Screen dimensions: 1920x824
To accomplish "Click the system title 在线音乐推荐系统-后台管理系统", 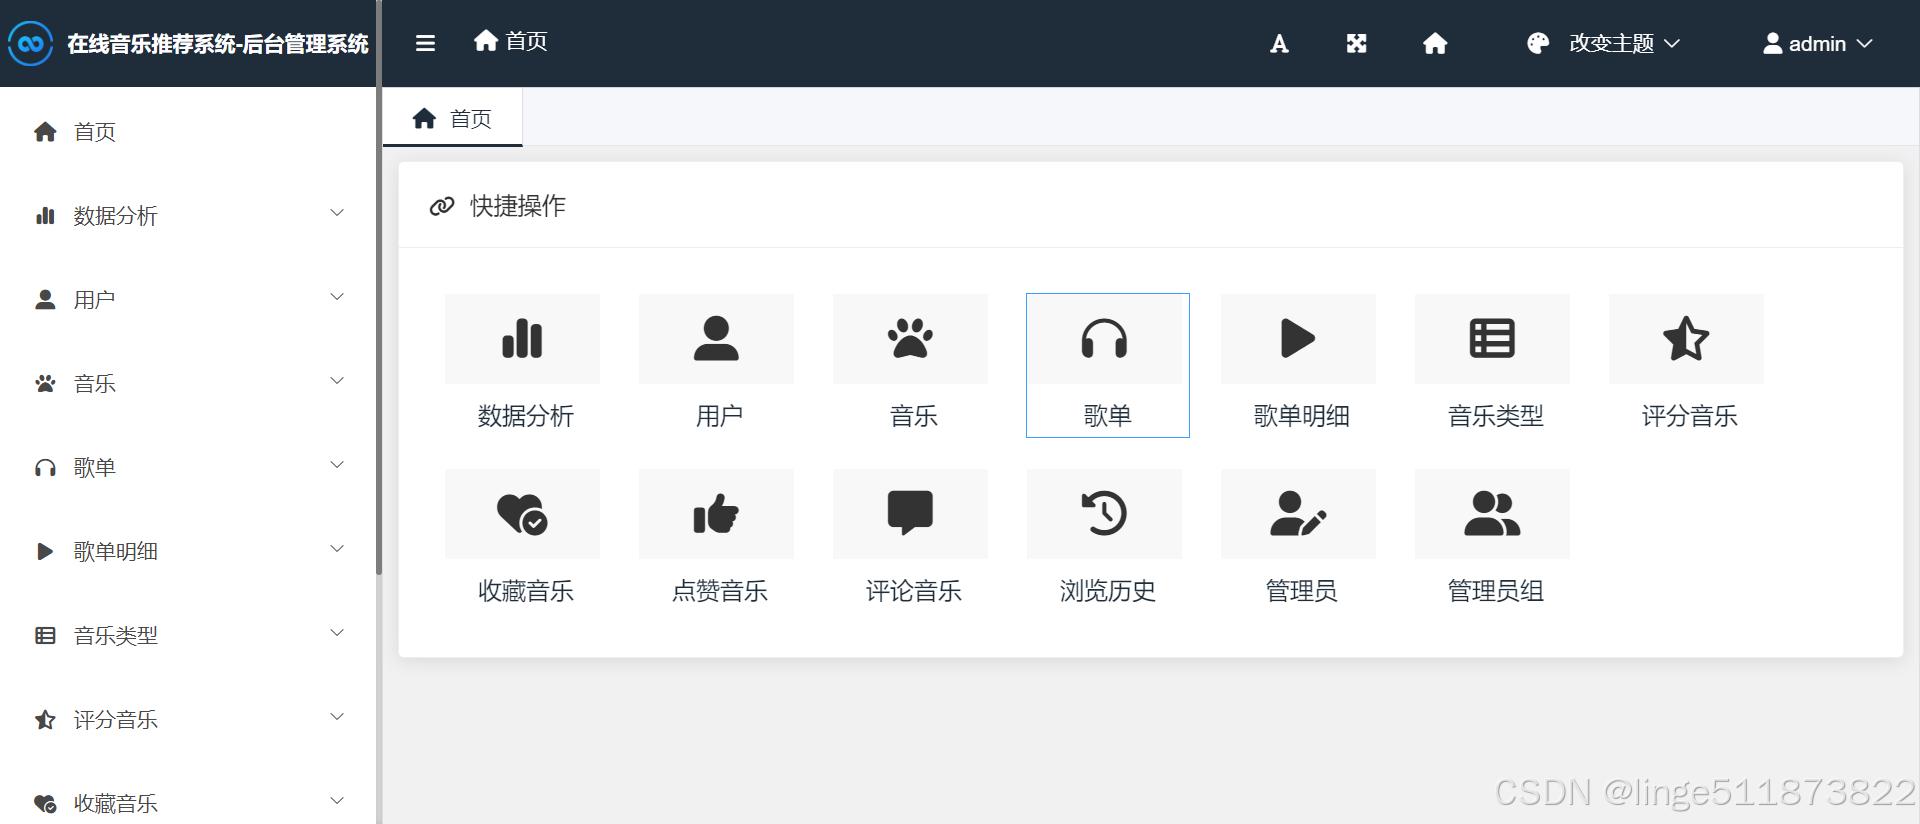I will 218,44.
